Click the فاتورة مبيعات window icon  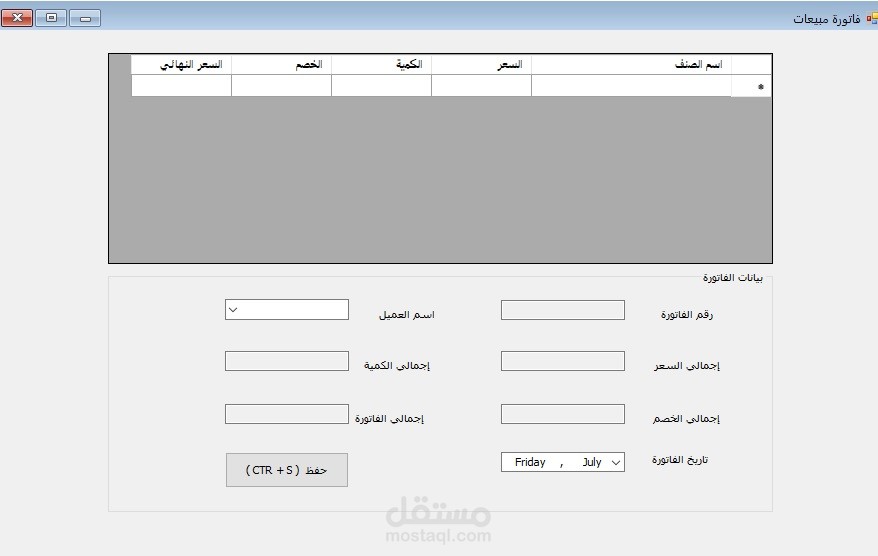click(872, 18)
